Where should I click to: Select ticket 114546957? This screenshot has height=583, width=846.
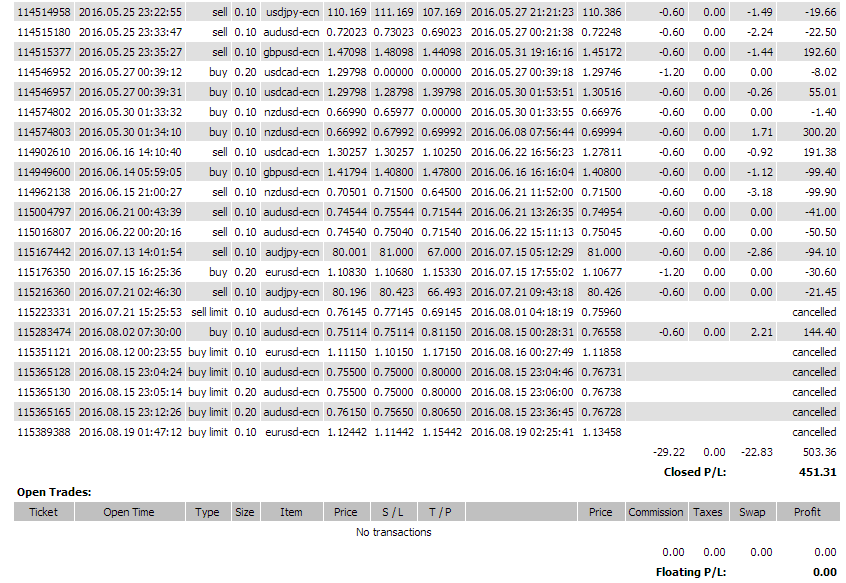[44, 92]
